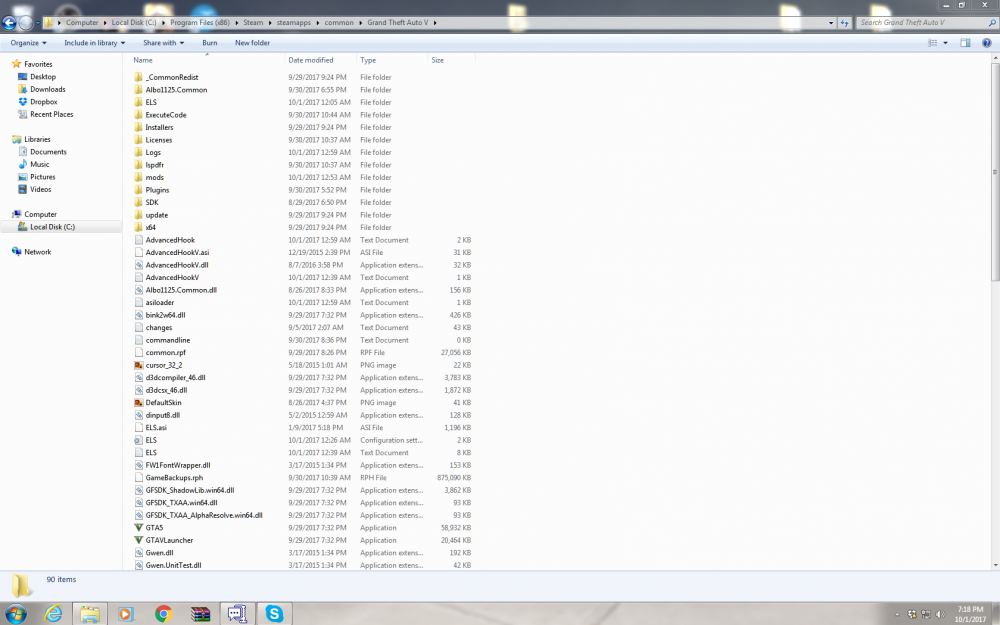Click the Burn toolbar button
The image size is (1000, 625).
210,43
